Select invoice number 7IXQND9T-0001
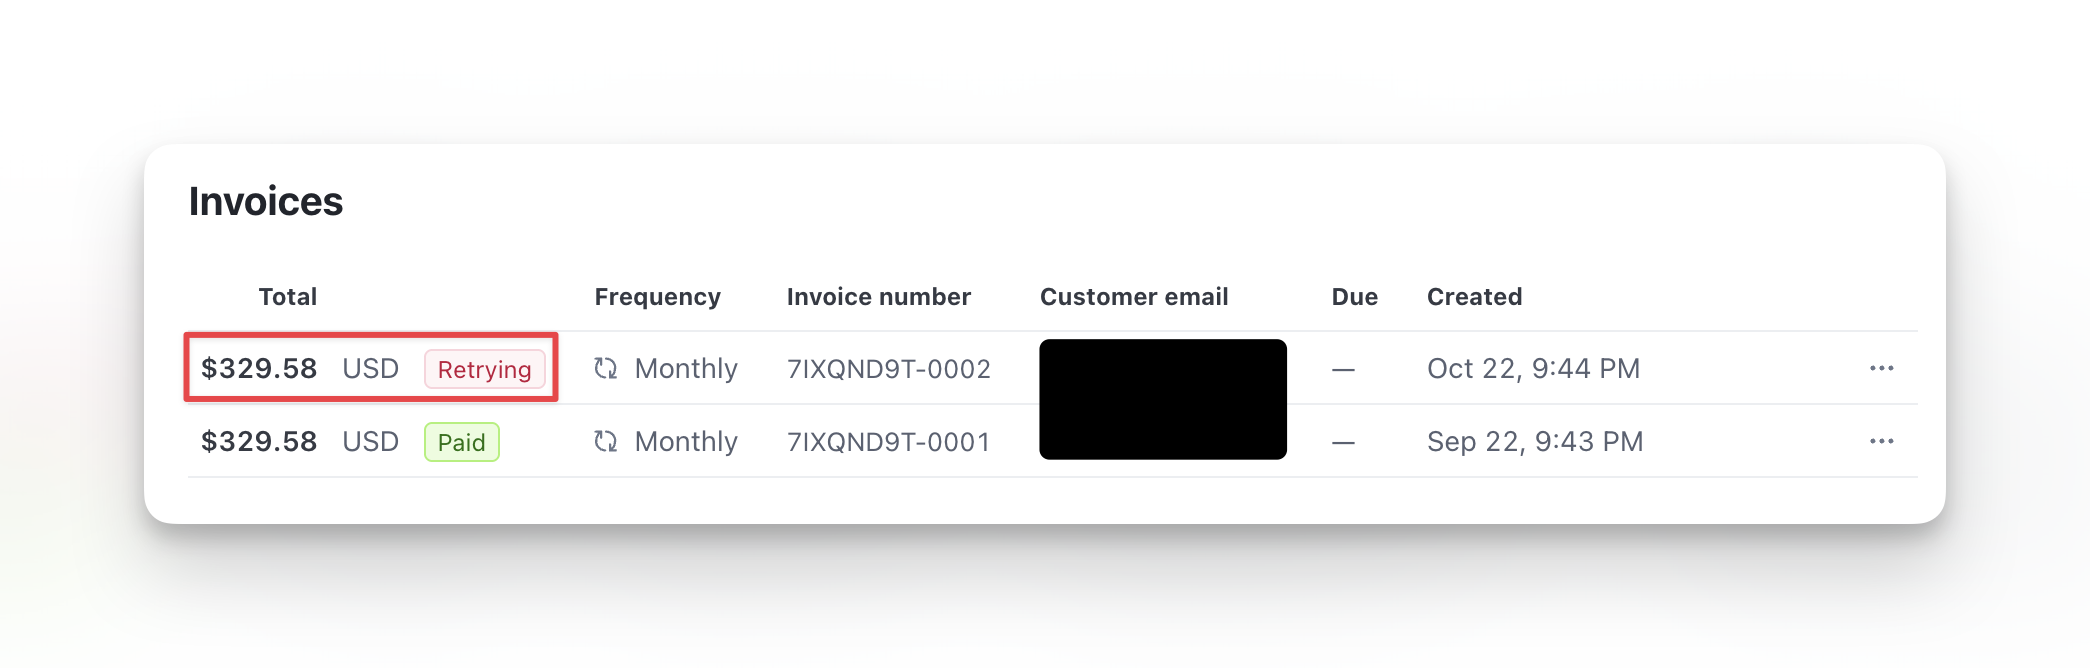The height and width of the screenshot is (668, 2090). [x=889, y=442]
